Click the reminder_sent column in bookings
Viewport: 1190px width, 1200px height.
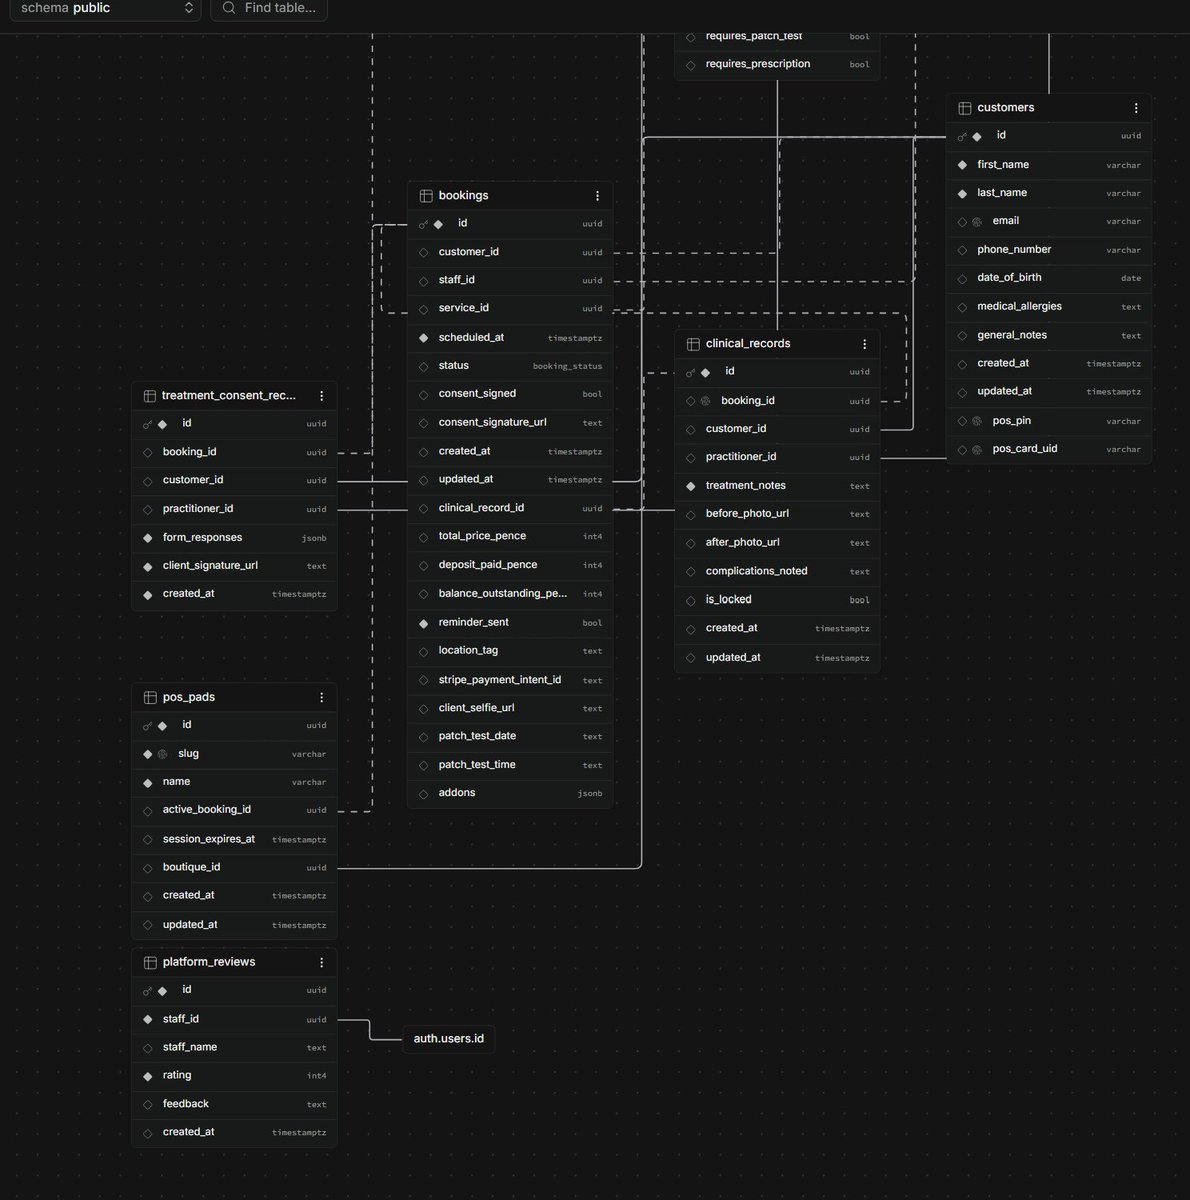(510, 623)
